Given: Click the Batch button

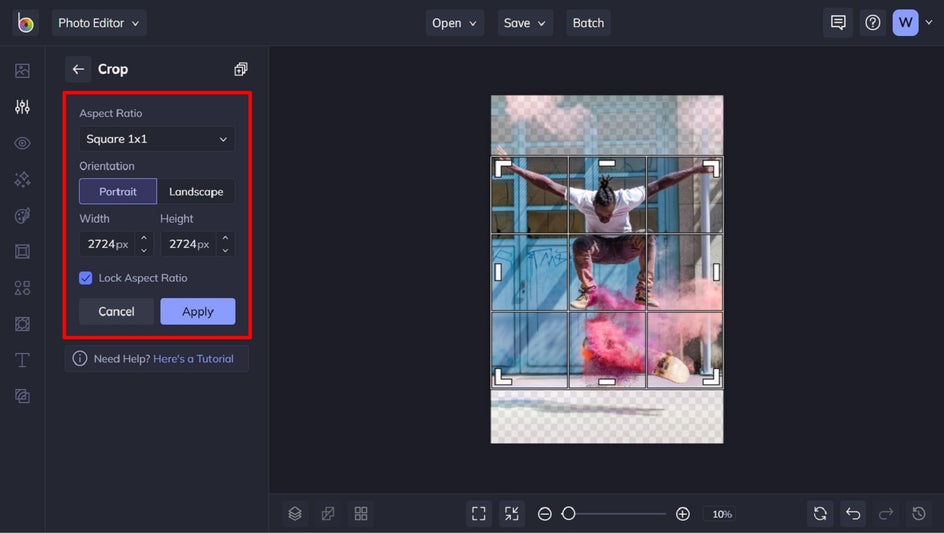Looking at the screenshot, I should [588, 23].
